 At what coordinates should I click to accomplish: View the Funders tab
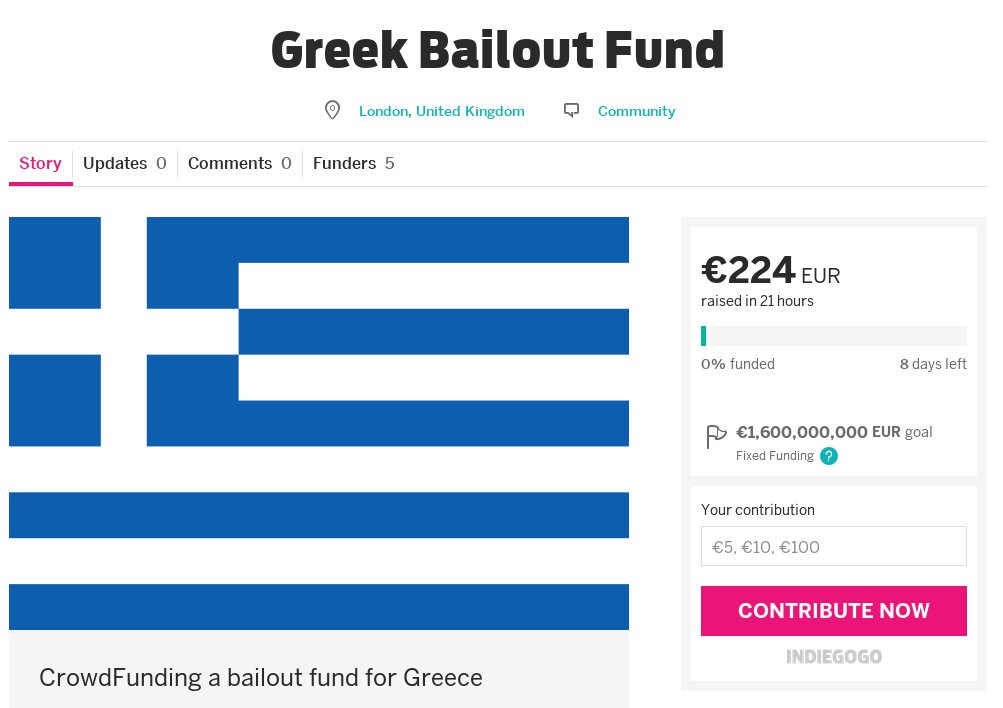click(353, 164)
